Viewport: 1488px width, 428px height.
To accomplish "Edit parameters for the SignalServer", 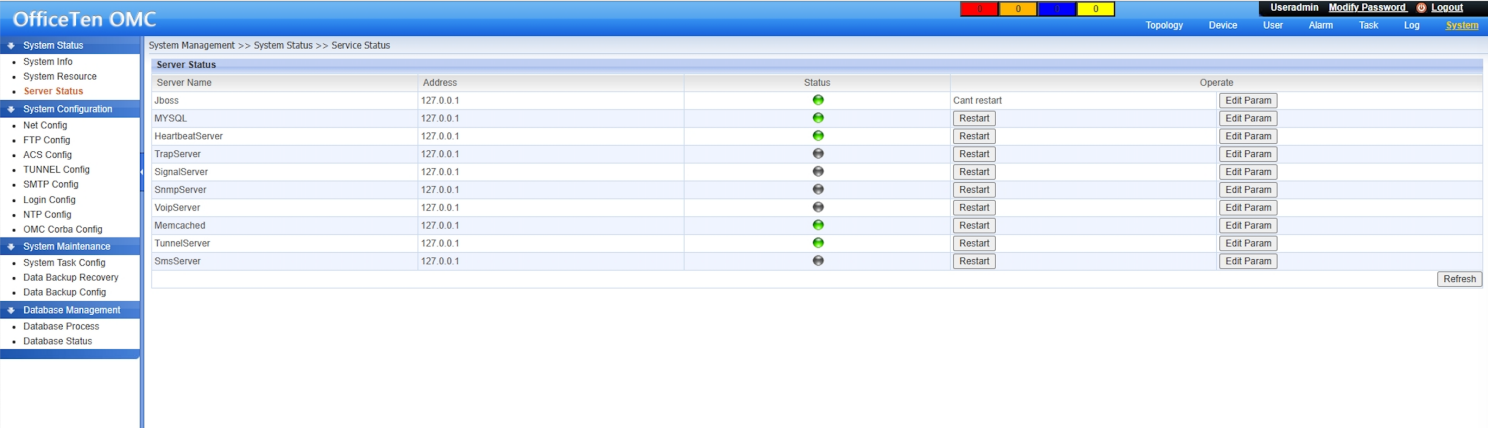I will click(1247, 172).
